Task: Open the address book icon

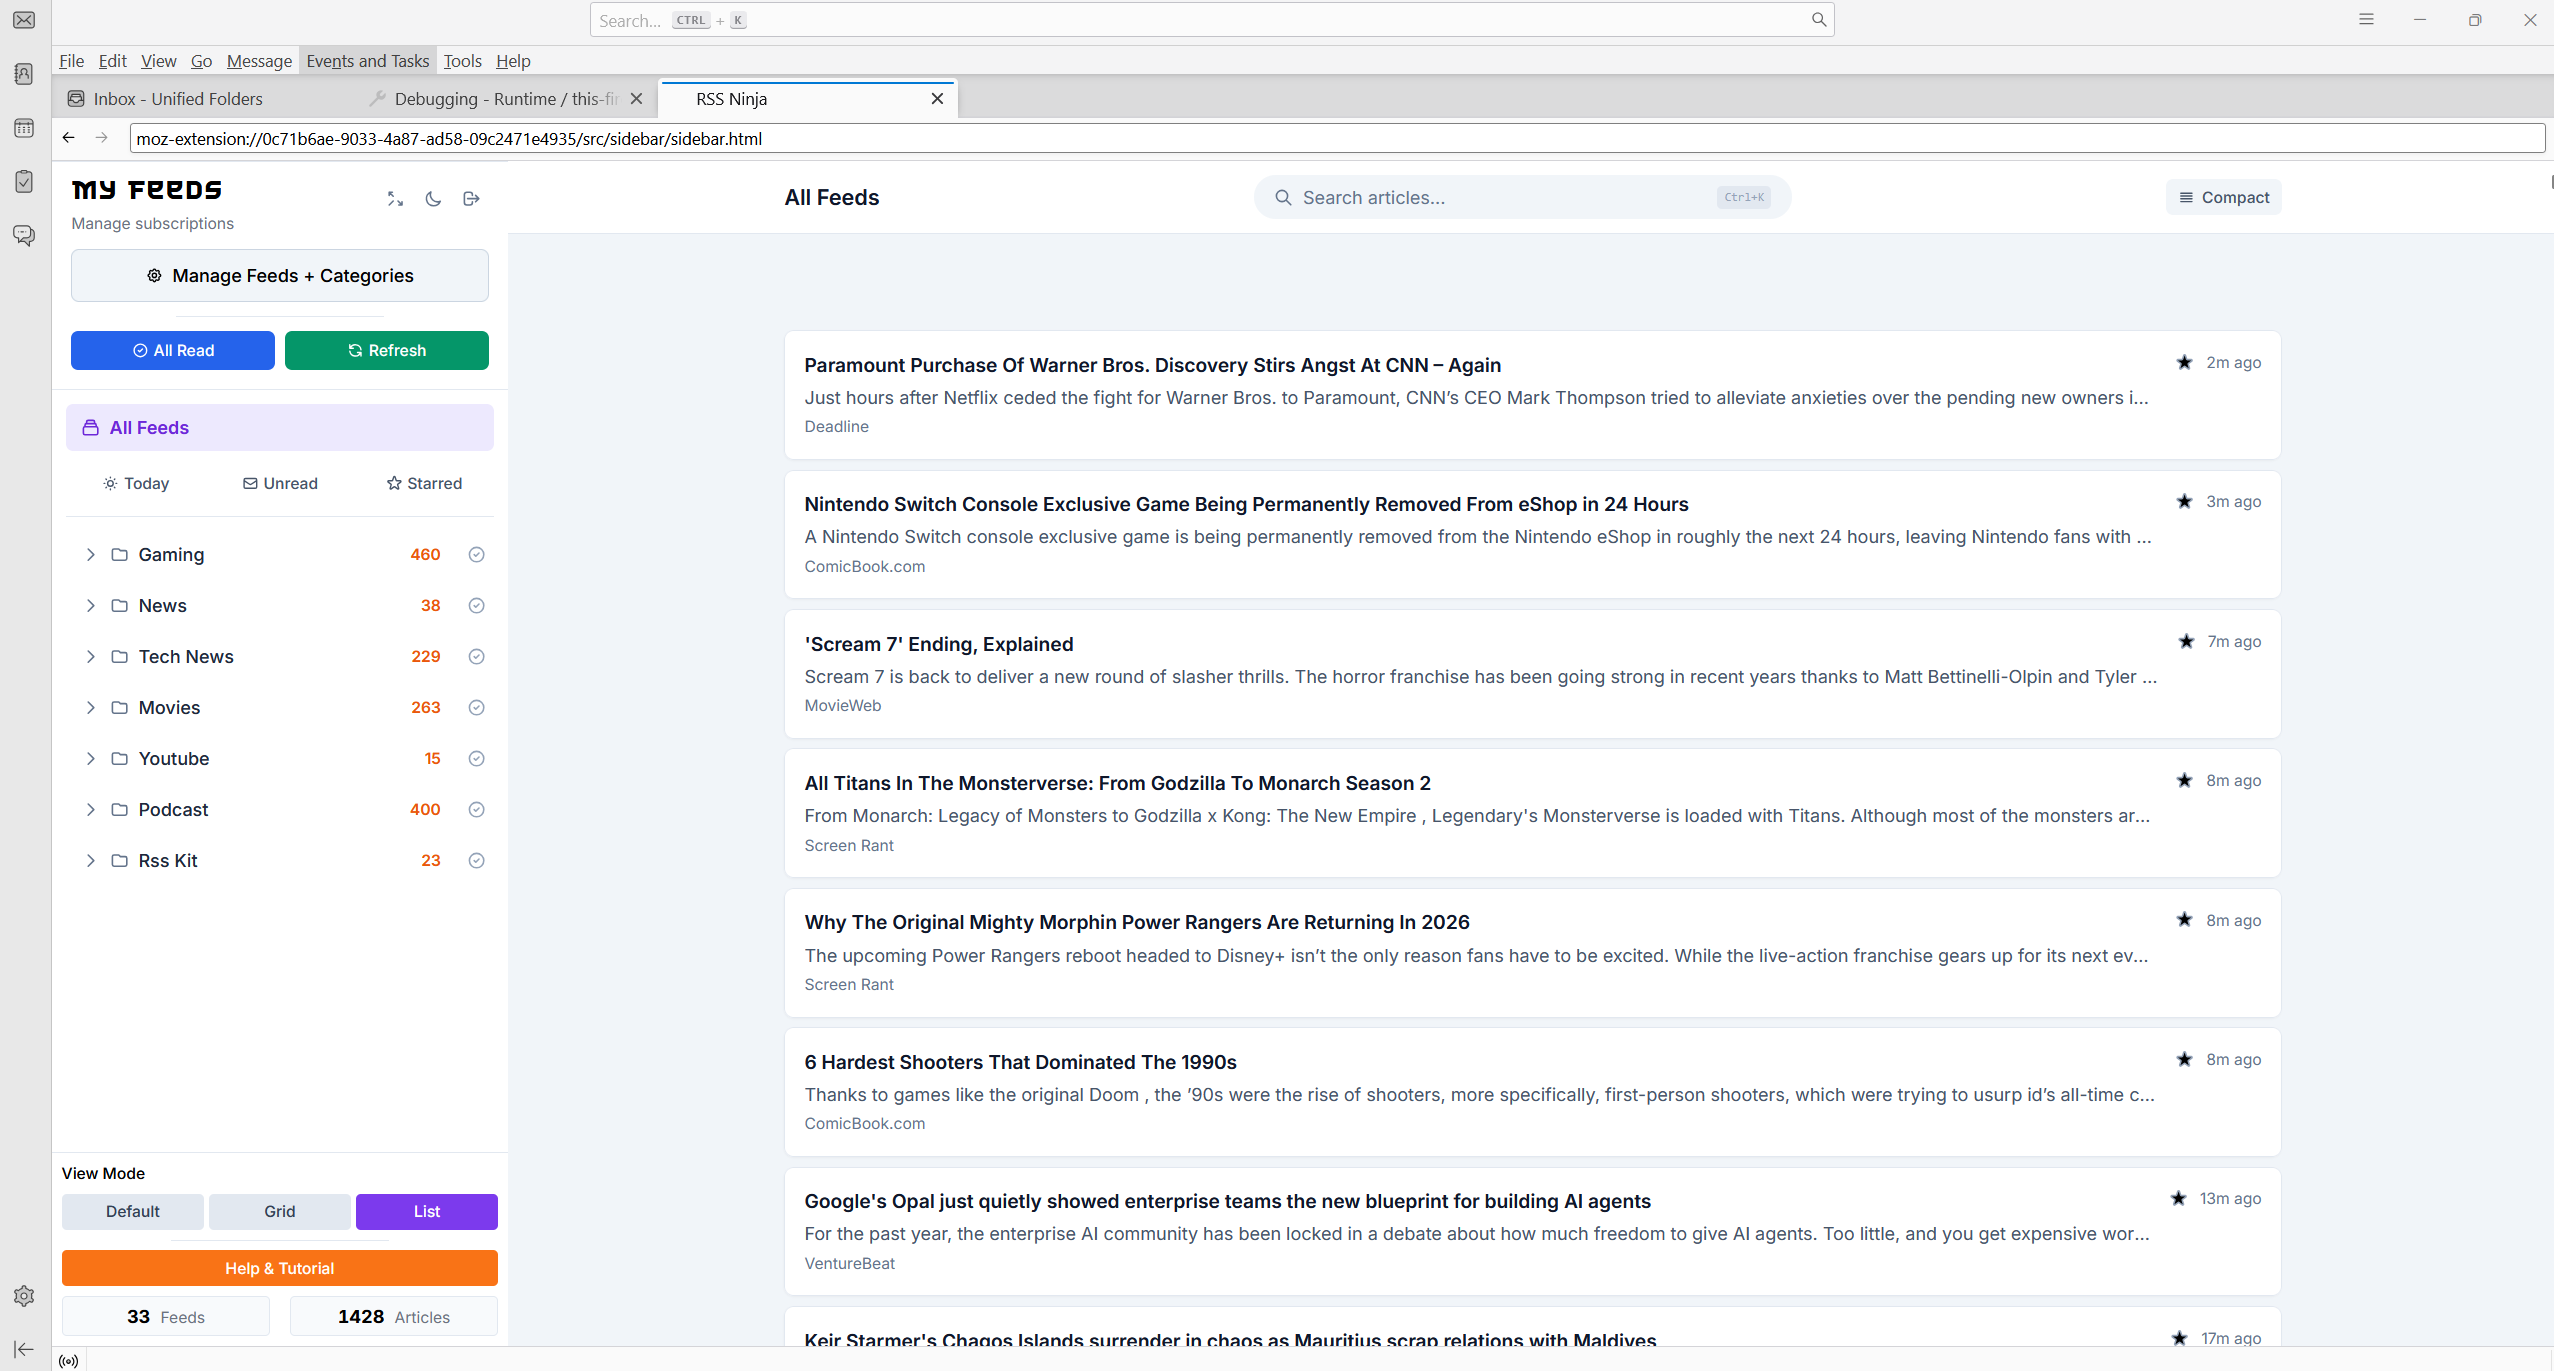Action: tap(24, 74)
